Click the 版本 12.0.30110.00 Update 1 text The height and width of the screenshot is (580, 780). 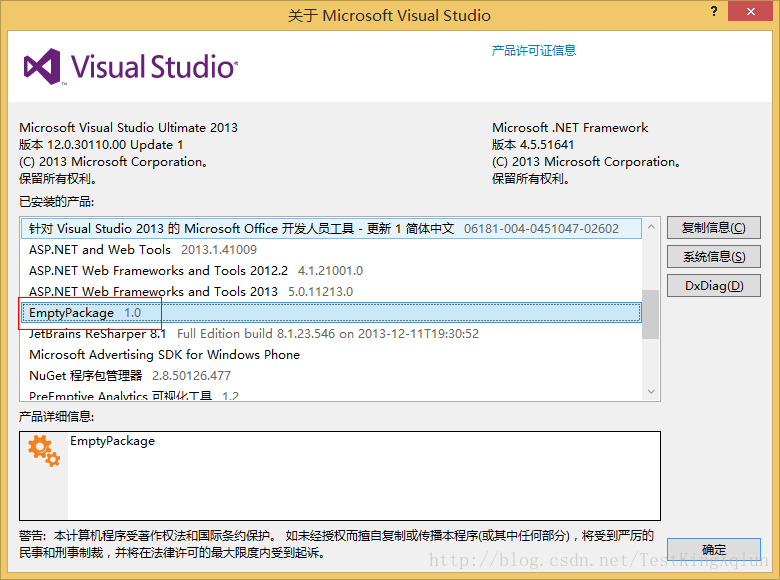101,145
